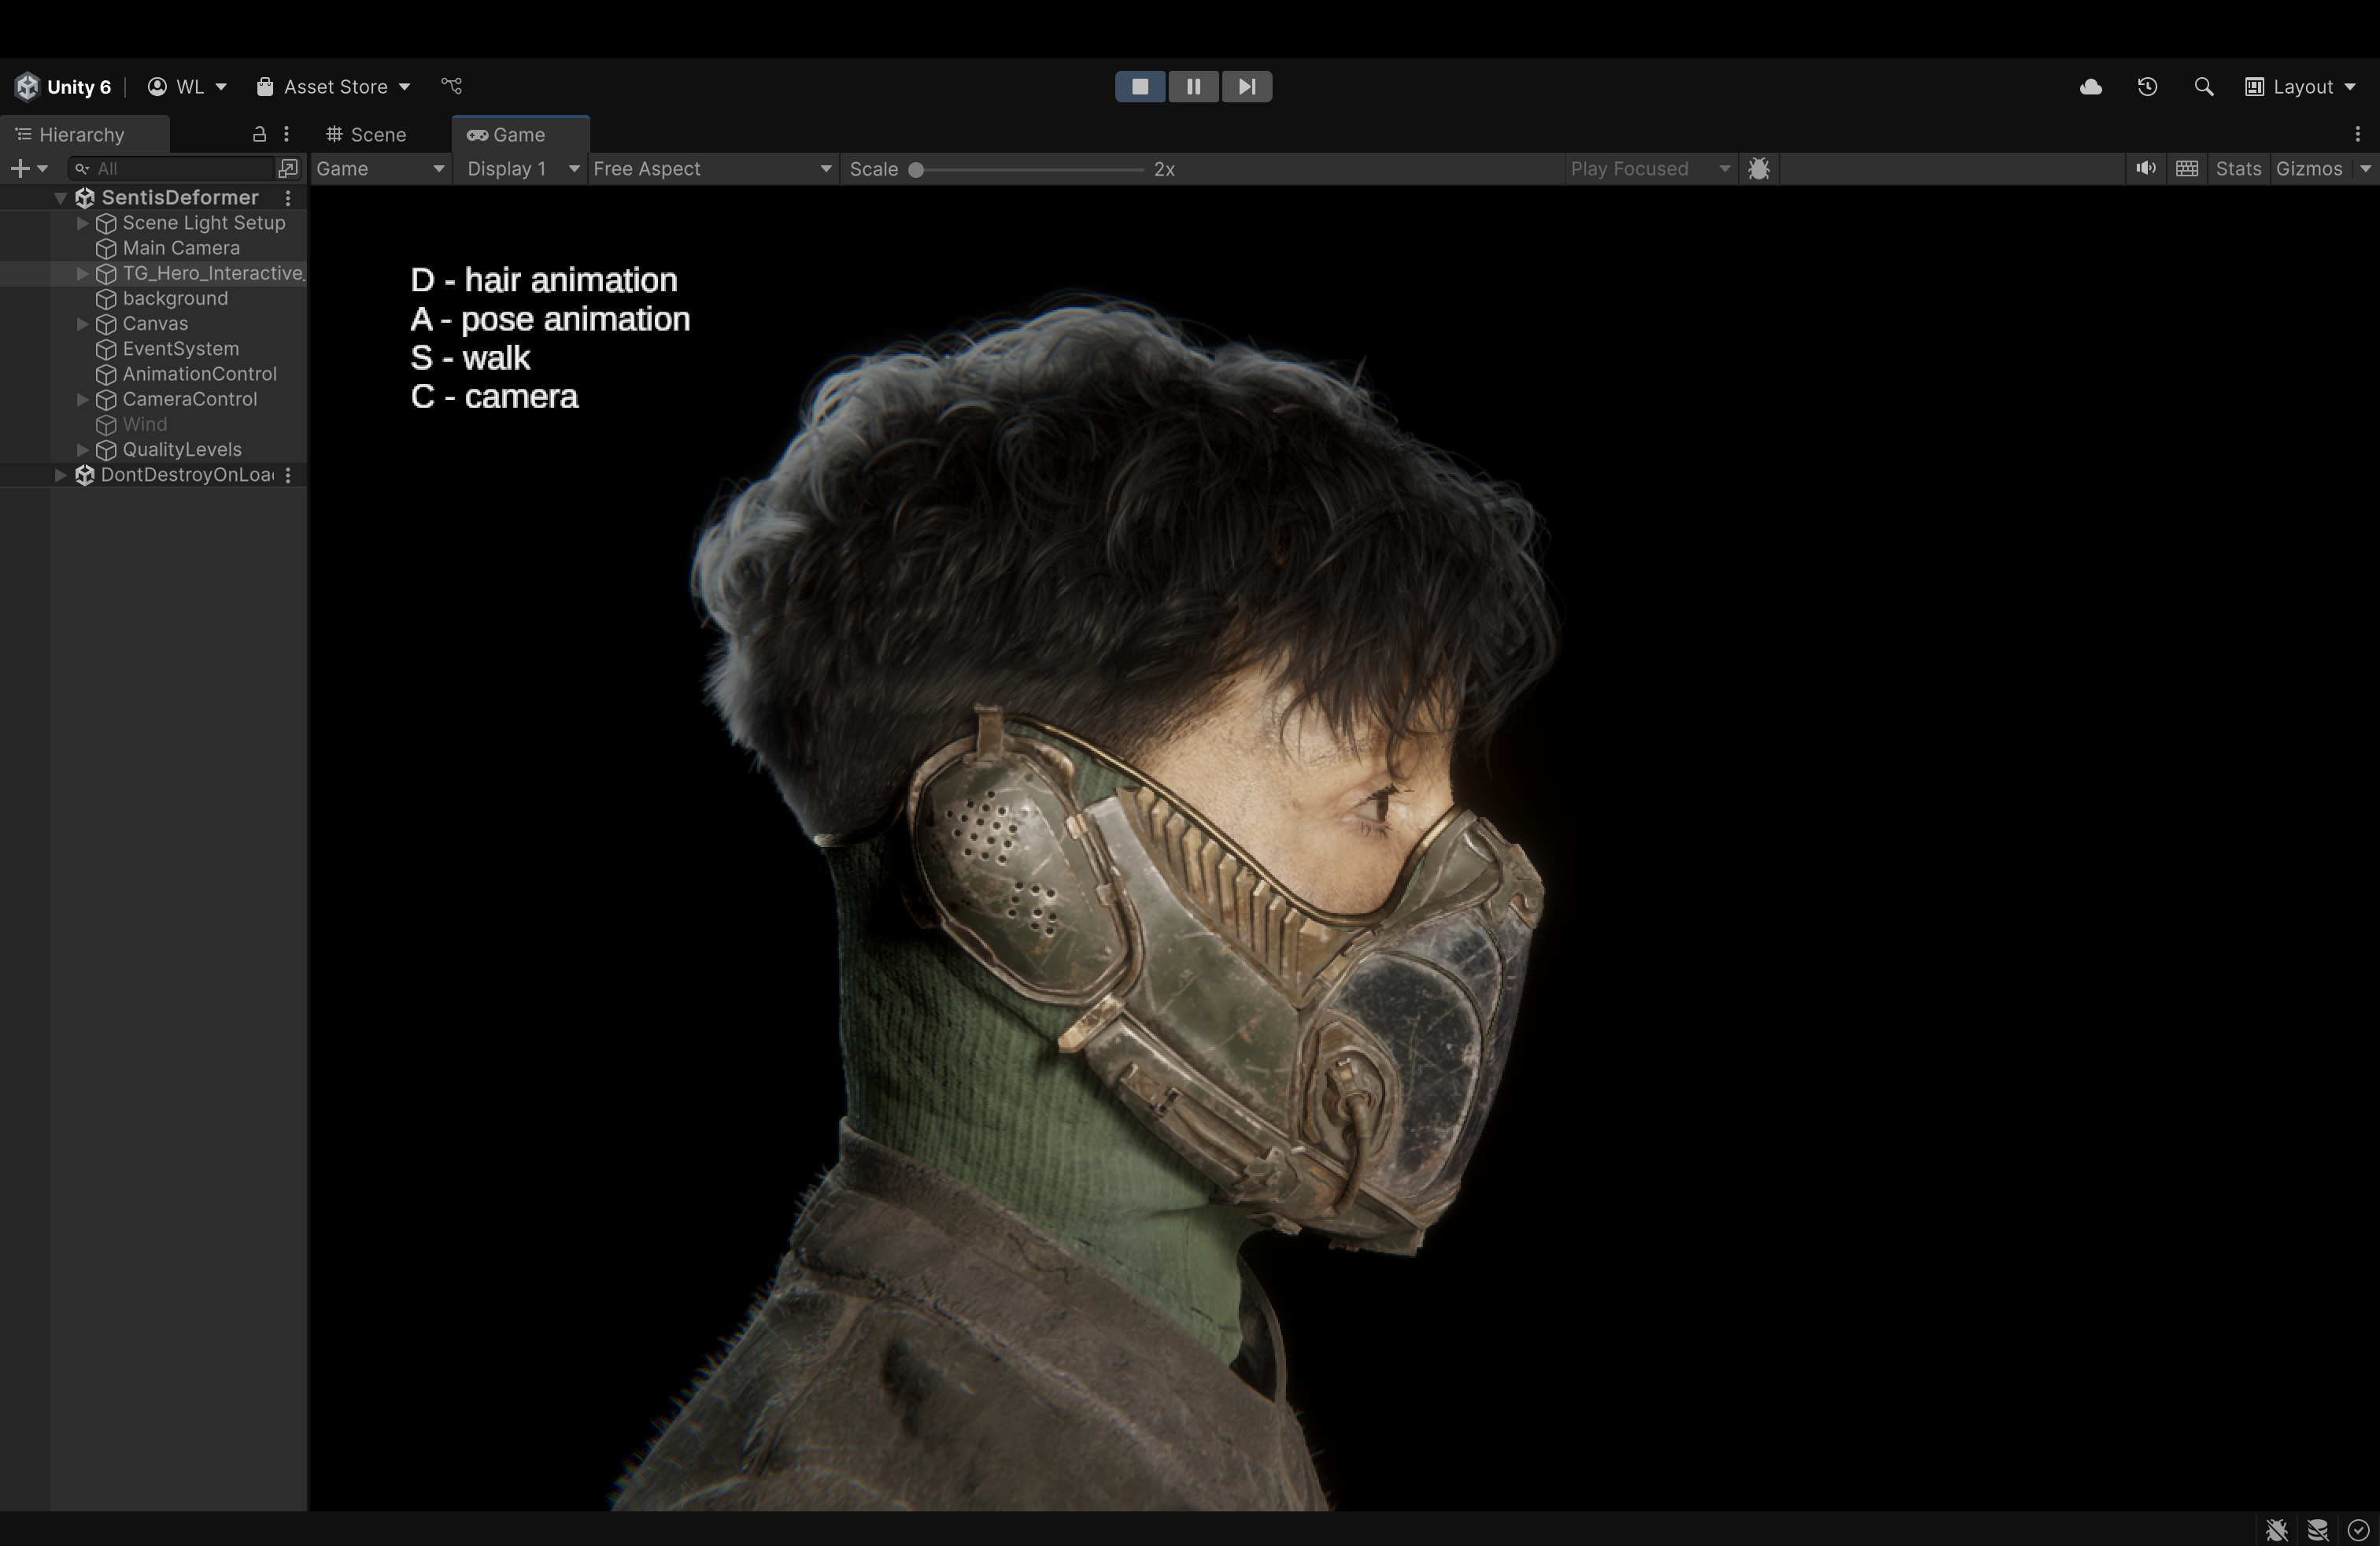The height and width of the screenshot is (1546, 2380).
Task: Open the global search magnifier icon
Action: click(2203, 87)
